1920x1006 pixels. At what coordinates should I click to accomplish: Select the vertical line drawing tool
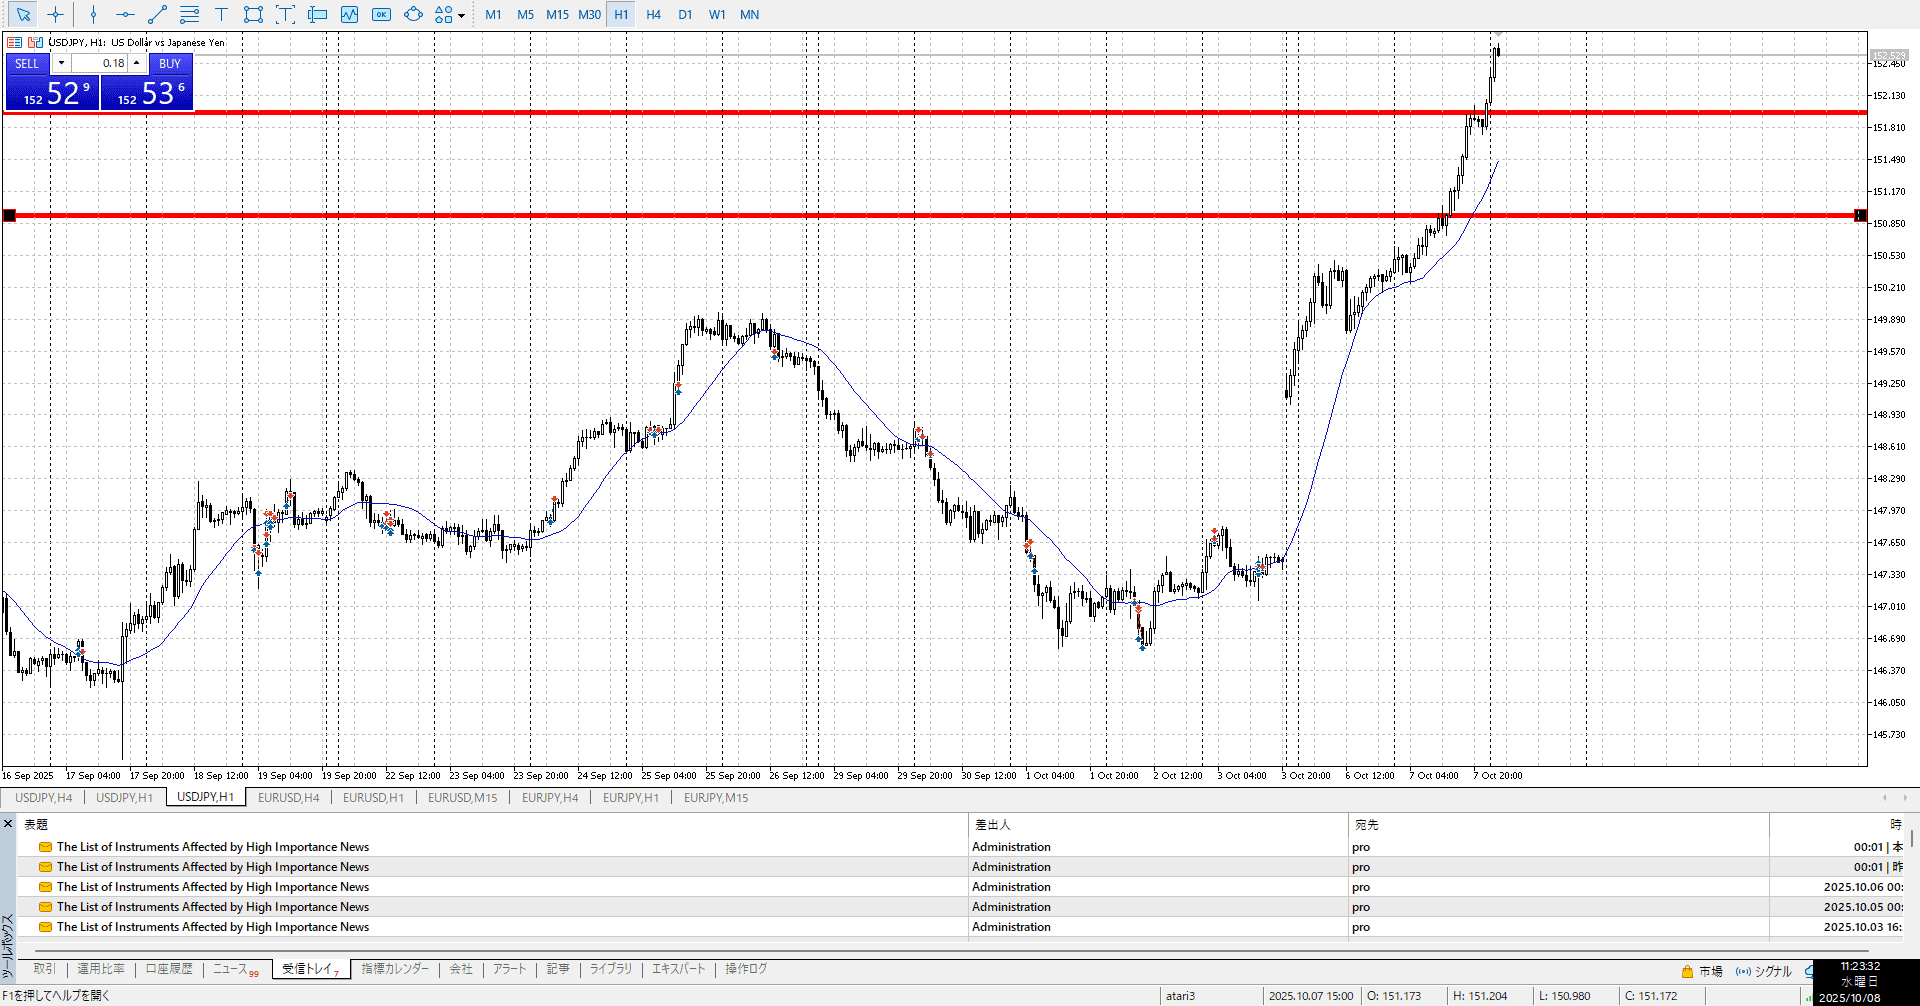tap(93, 15)
